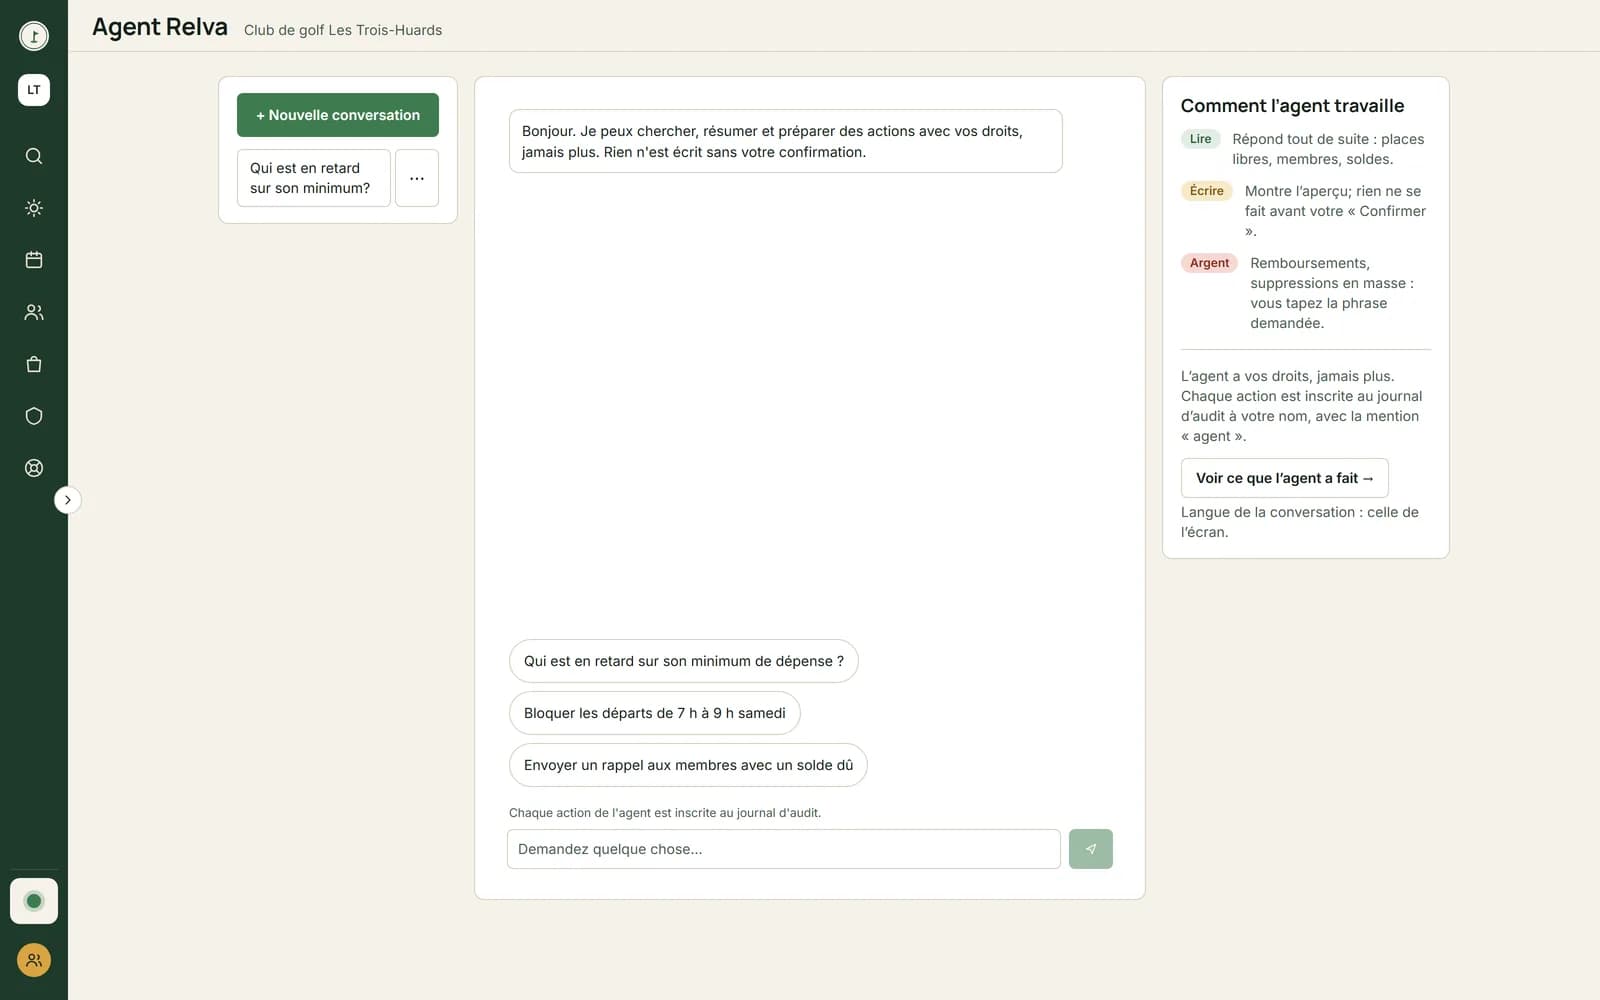Click the Bonjour greeting message bubble
This screenshot has width=1600, height=1000.
point(786,141)
